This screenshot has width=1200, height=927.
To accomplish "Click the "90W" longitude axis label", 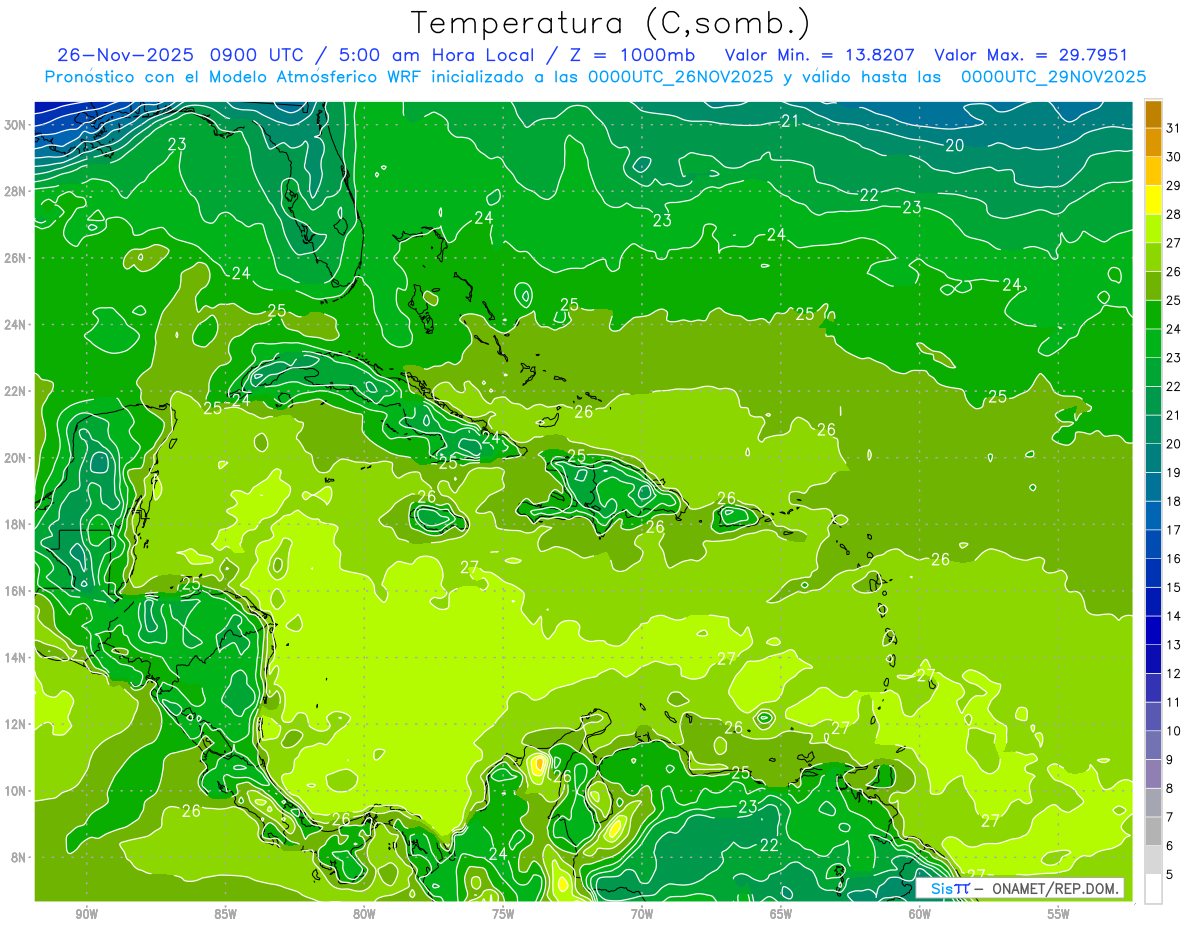I will pyautogui.click(x=87, y=914).
